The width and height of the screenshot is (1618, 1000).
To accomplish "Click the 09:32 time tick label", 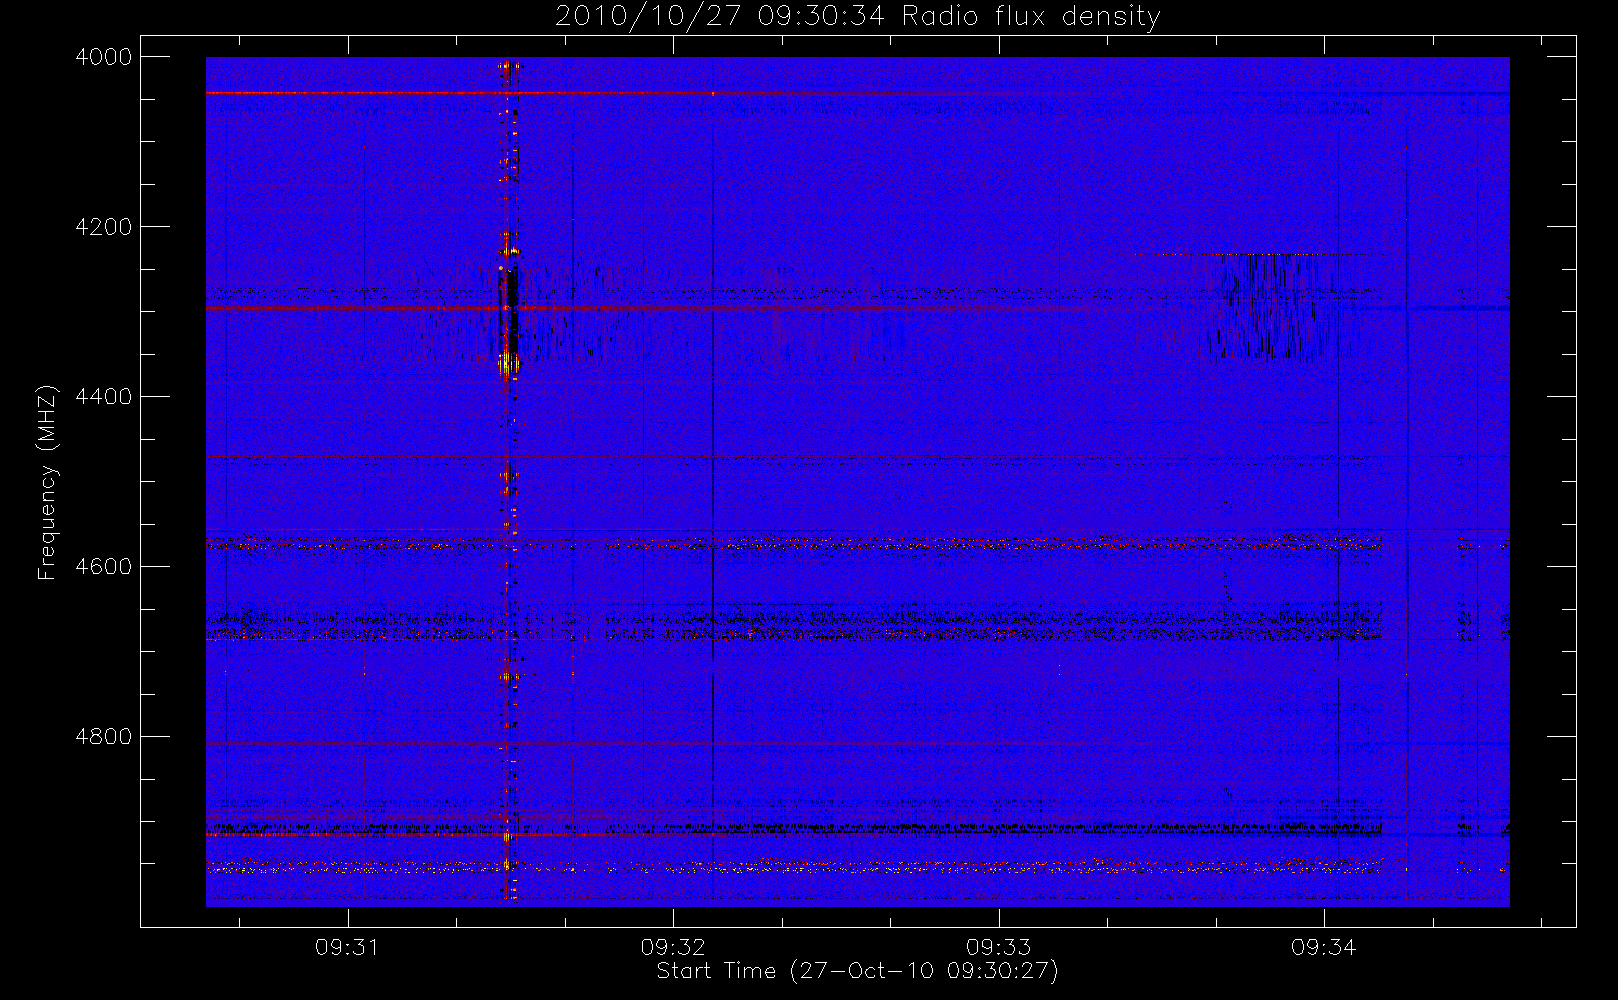I will [673, 947].
